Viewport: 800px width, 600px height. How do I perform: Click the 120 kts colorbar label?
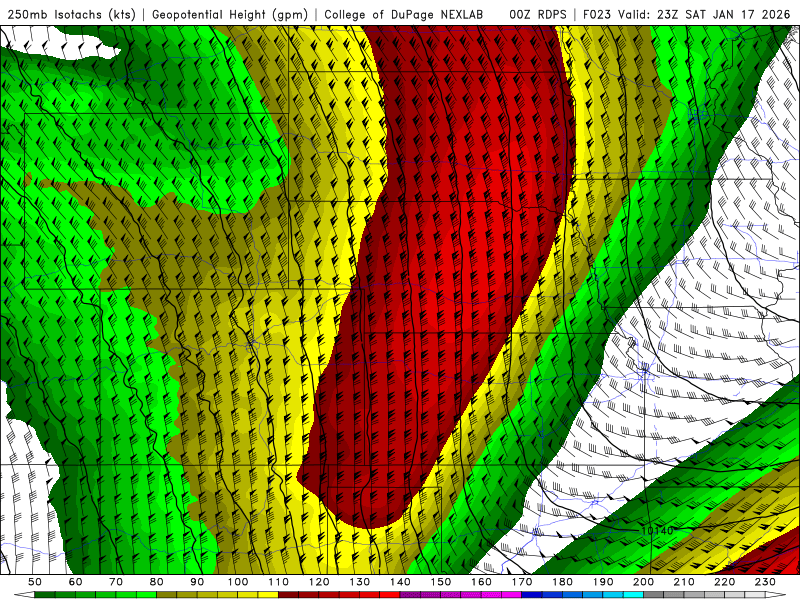click(319, 582)
